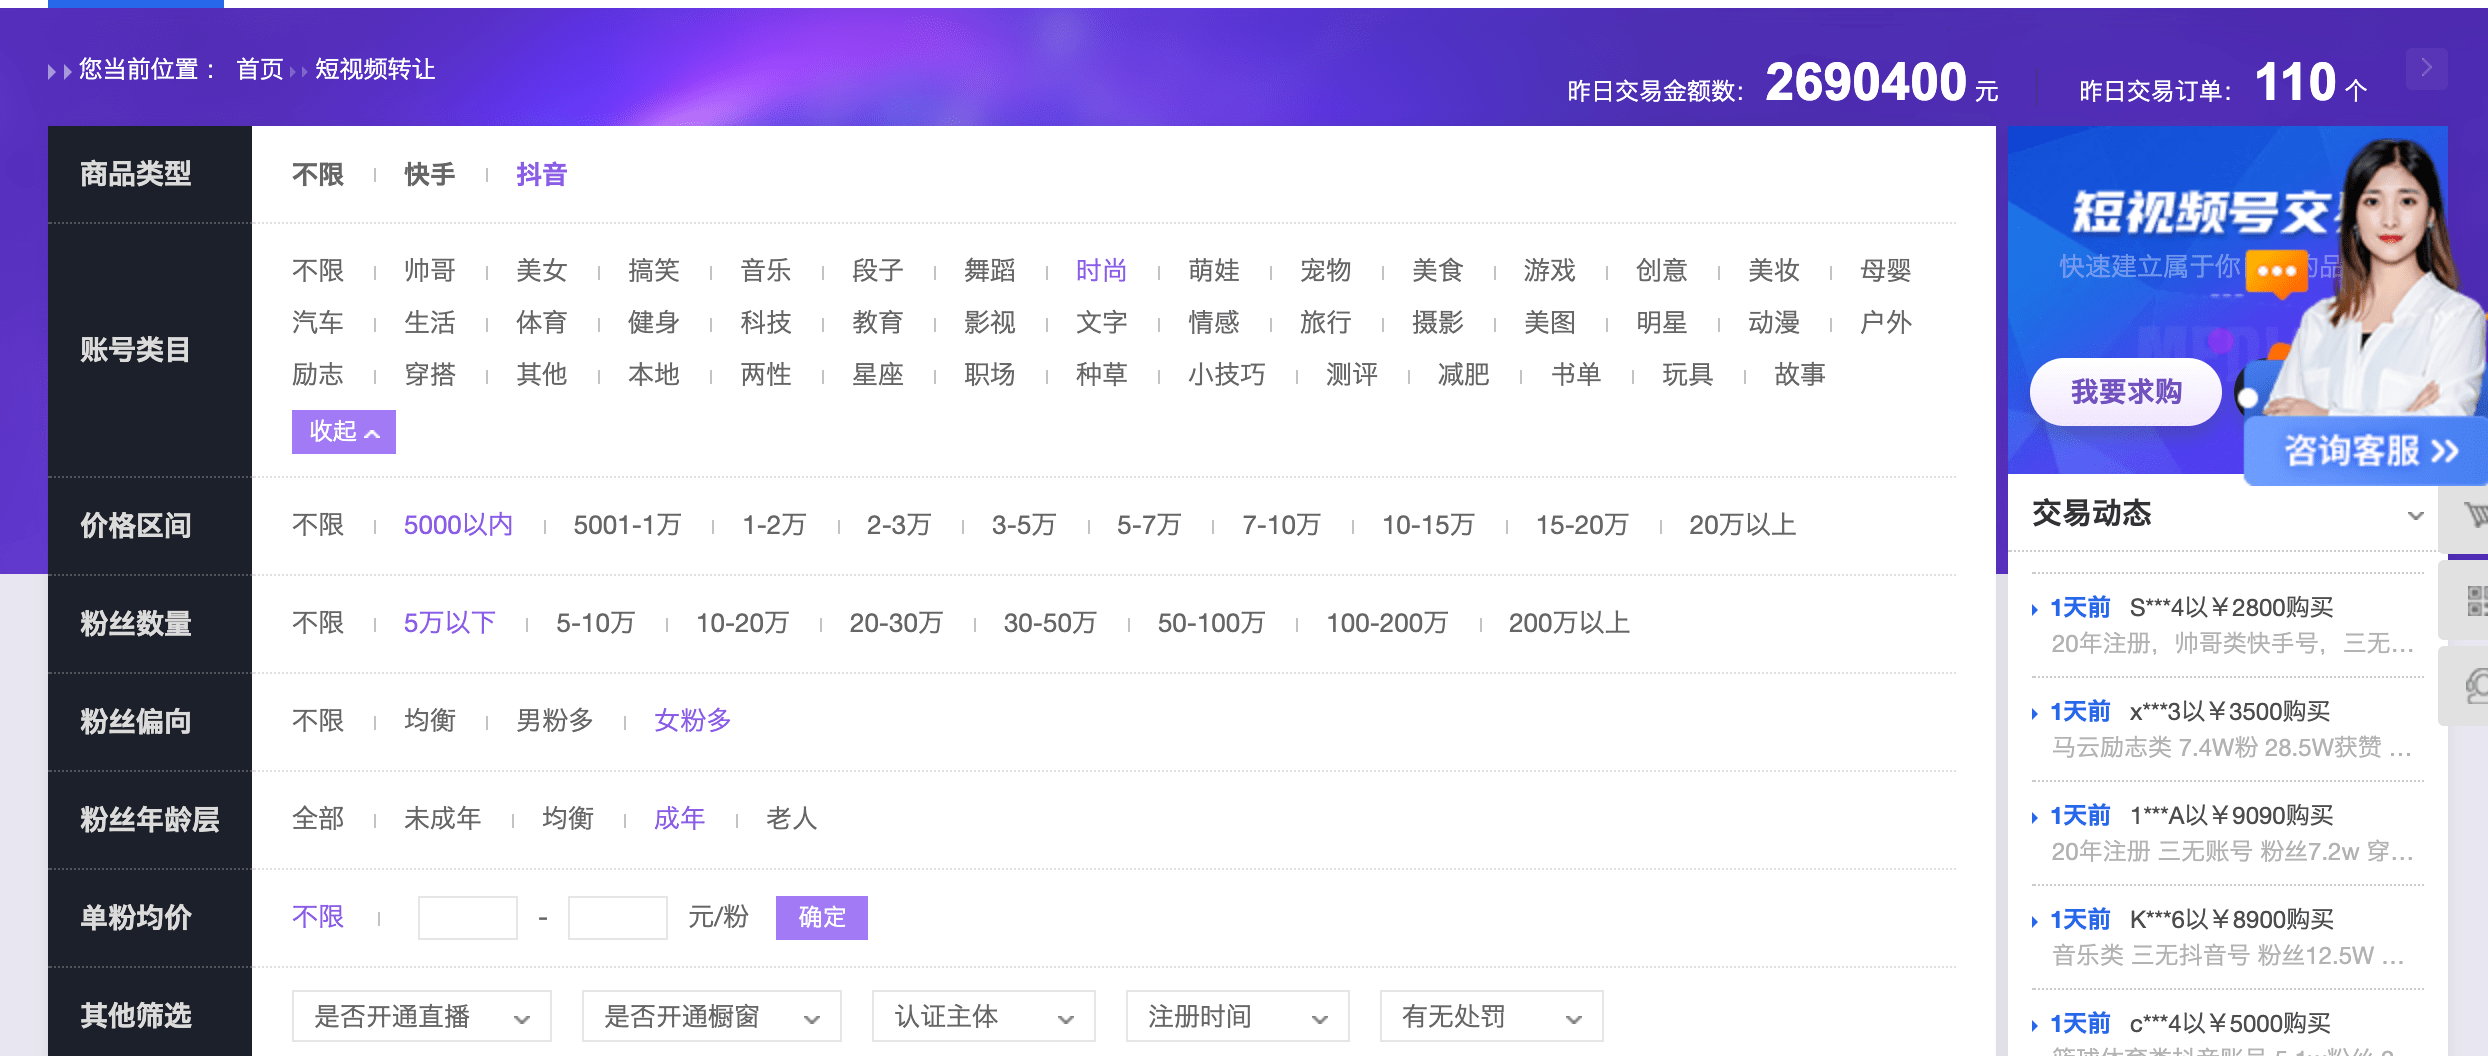Open the 认证主体 dropdown
The image size is (2488, 1056).
[982, 1016]
